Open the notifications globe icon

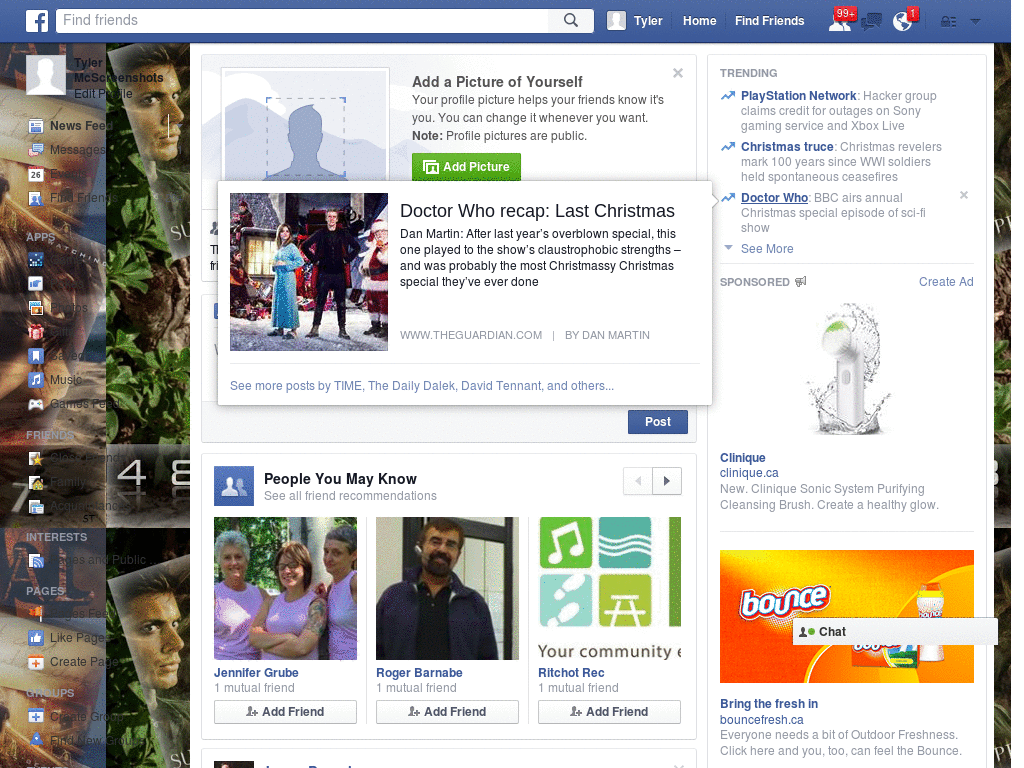(903, 21)
